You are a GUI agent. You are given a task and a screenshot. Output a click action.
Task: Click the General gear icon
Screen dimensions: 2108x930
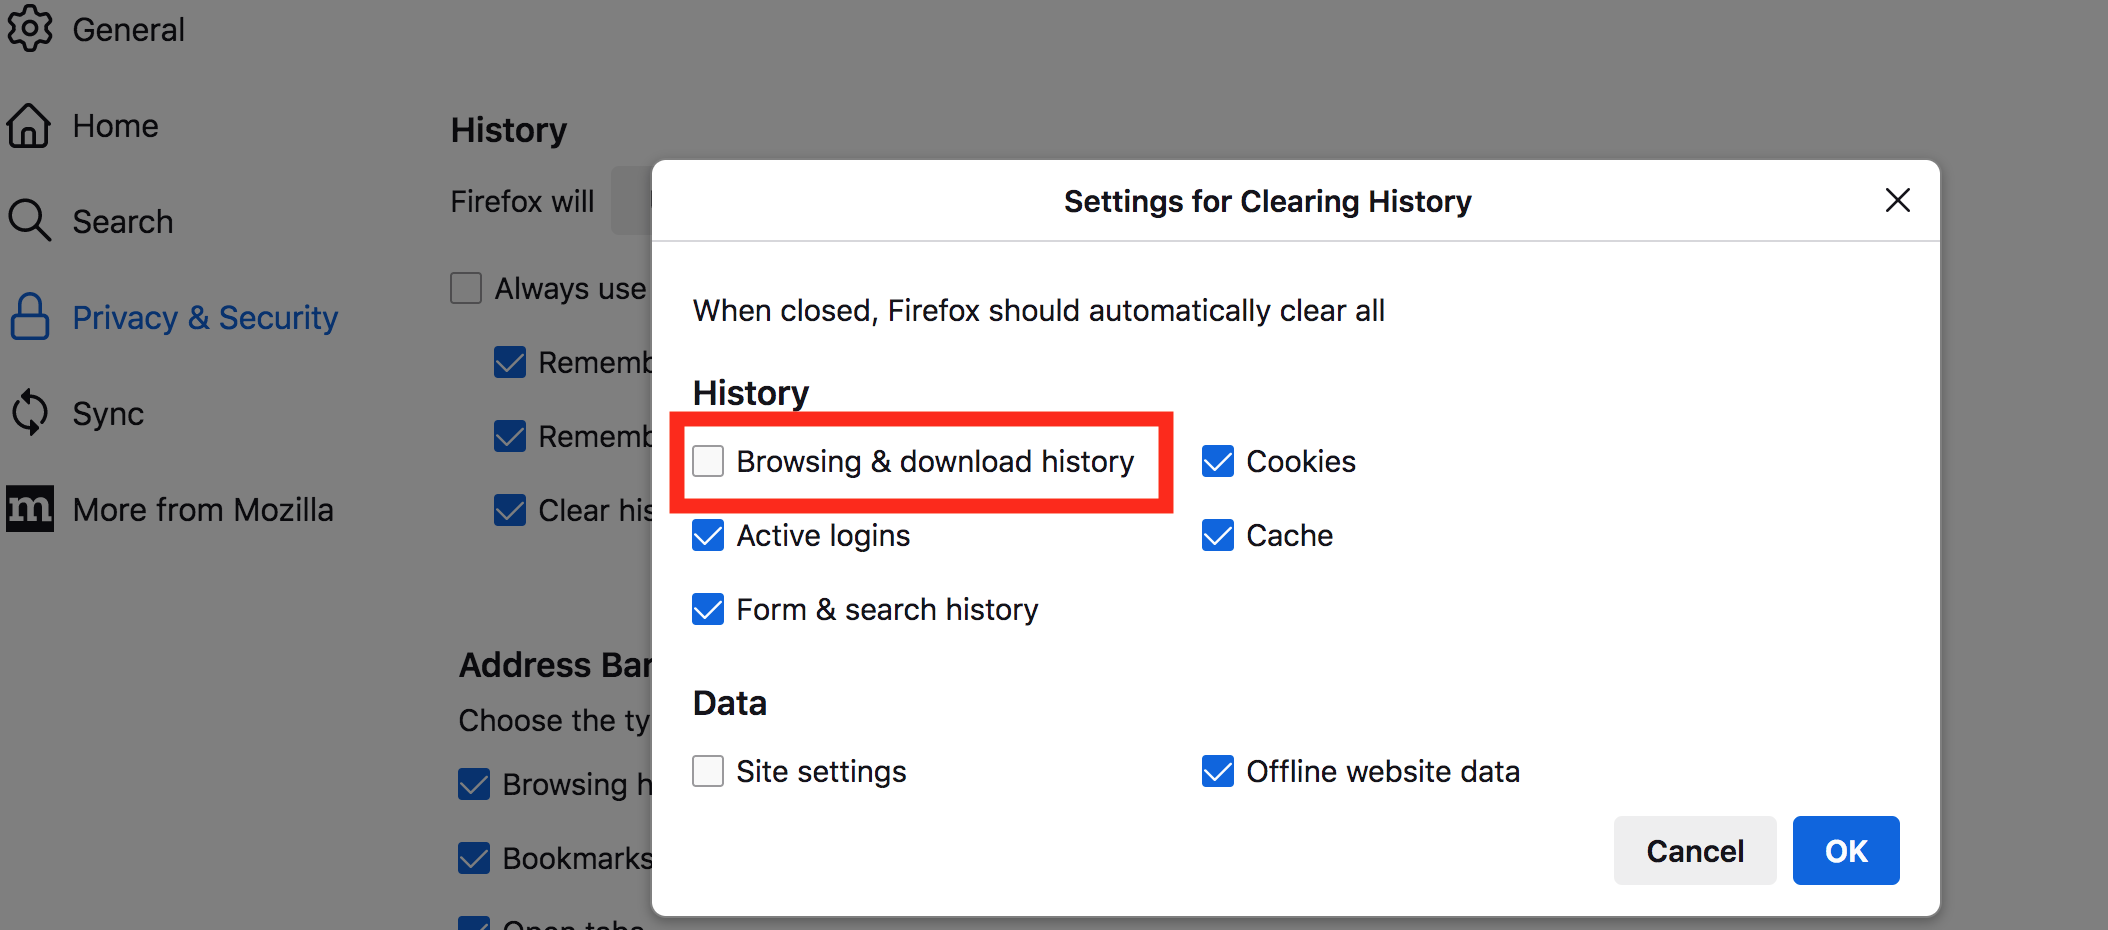coord(29,28)
